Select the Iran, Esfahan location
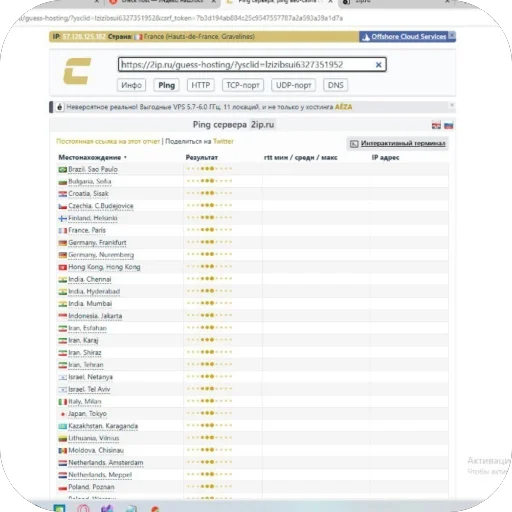The image size is (512, 512). pyautogui.click(x=87, y=328)
